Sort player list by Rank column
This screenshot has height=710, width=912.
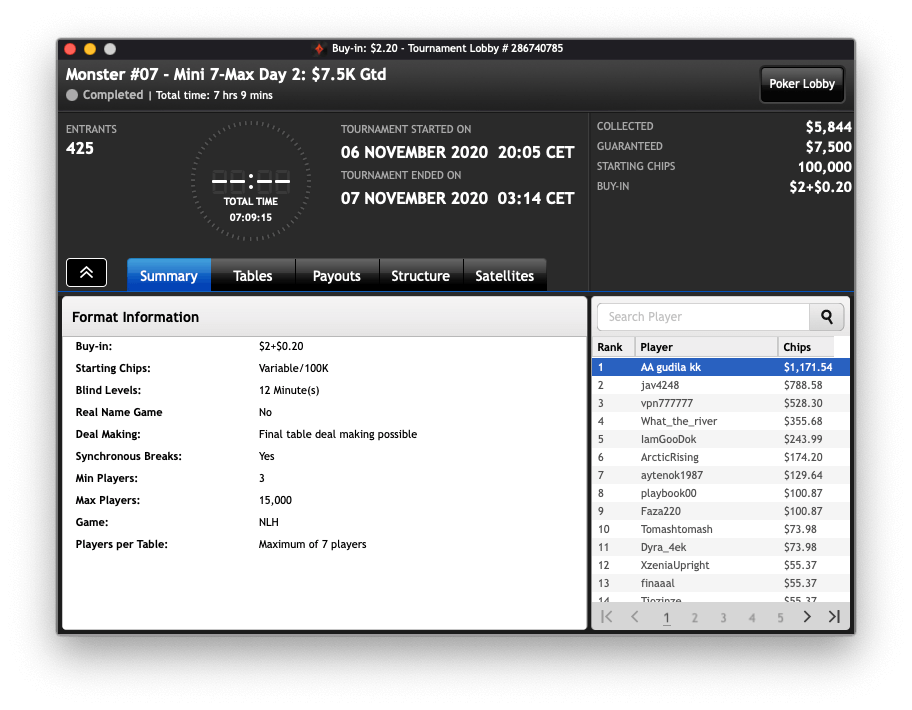click(611, 347)
